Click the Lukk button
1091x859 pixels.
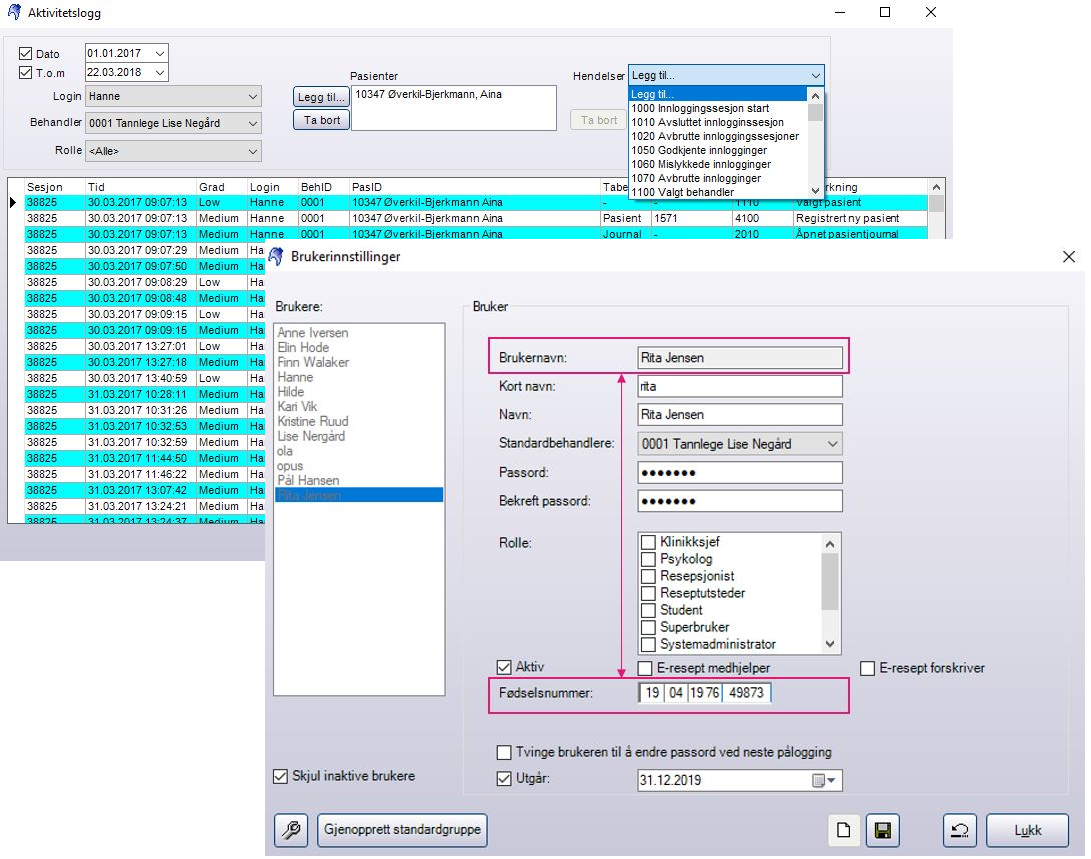pos(1027,830)
